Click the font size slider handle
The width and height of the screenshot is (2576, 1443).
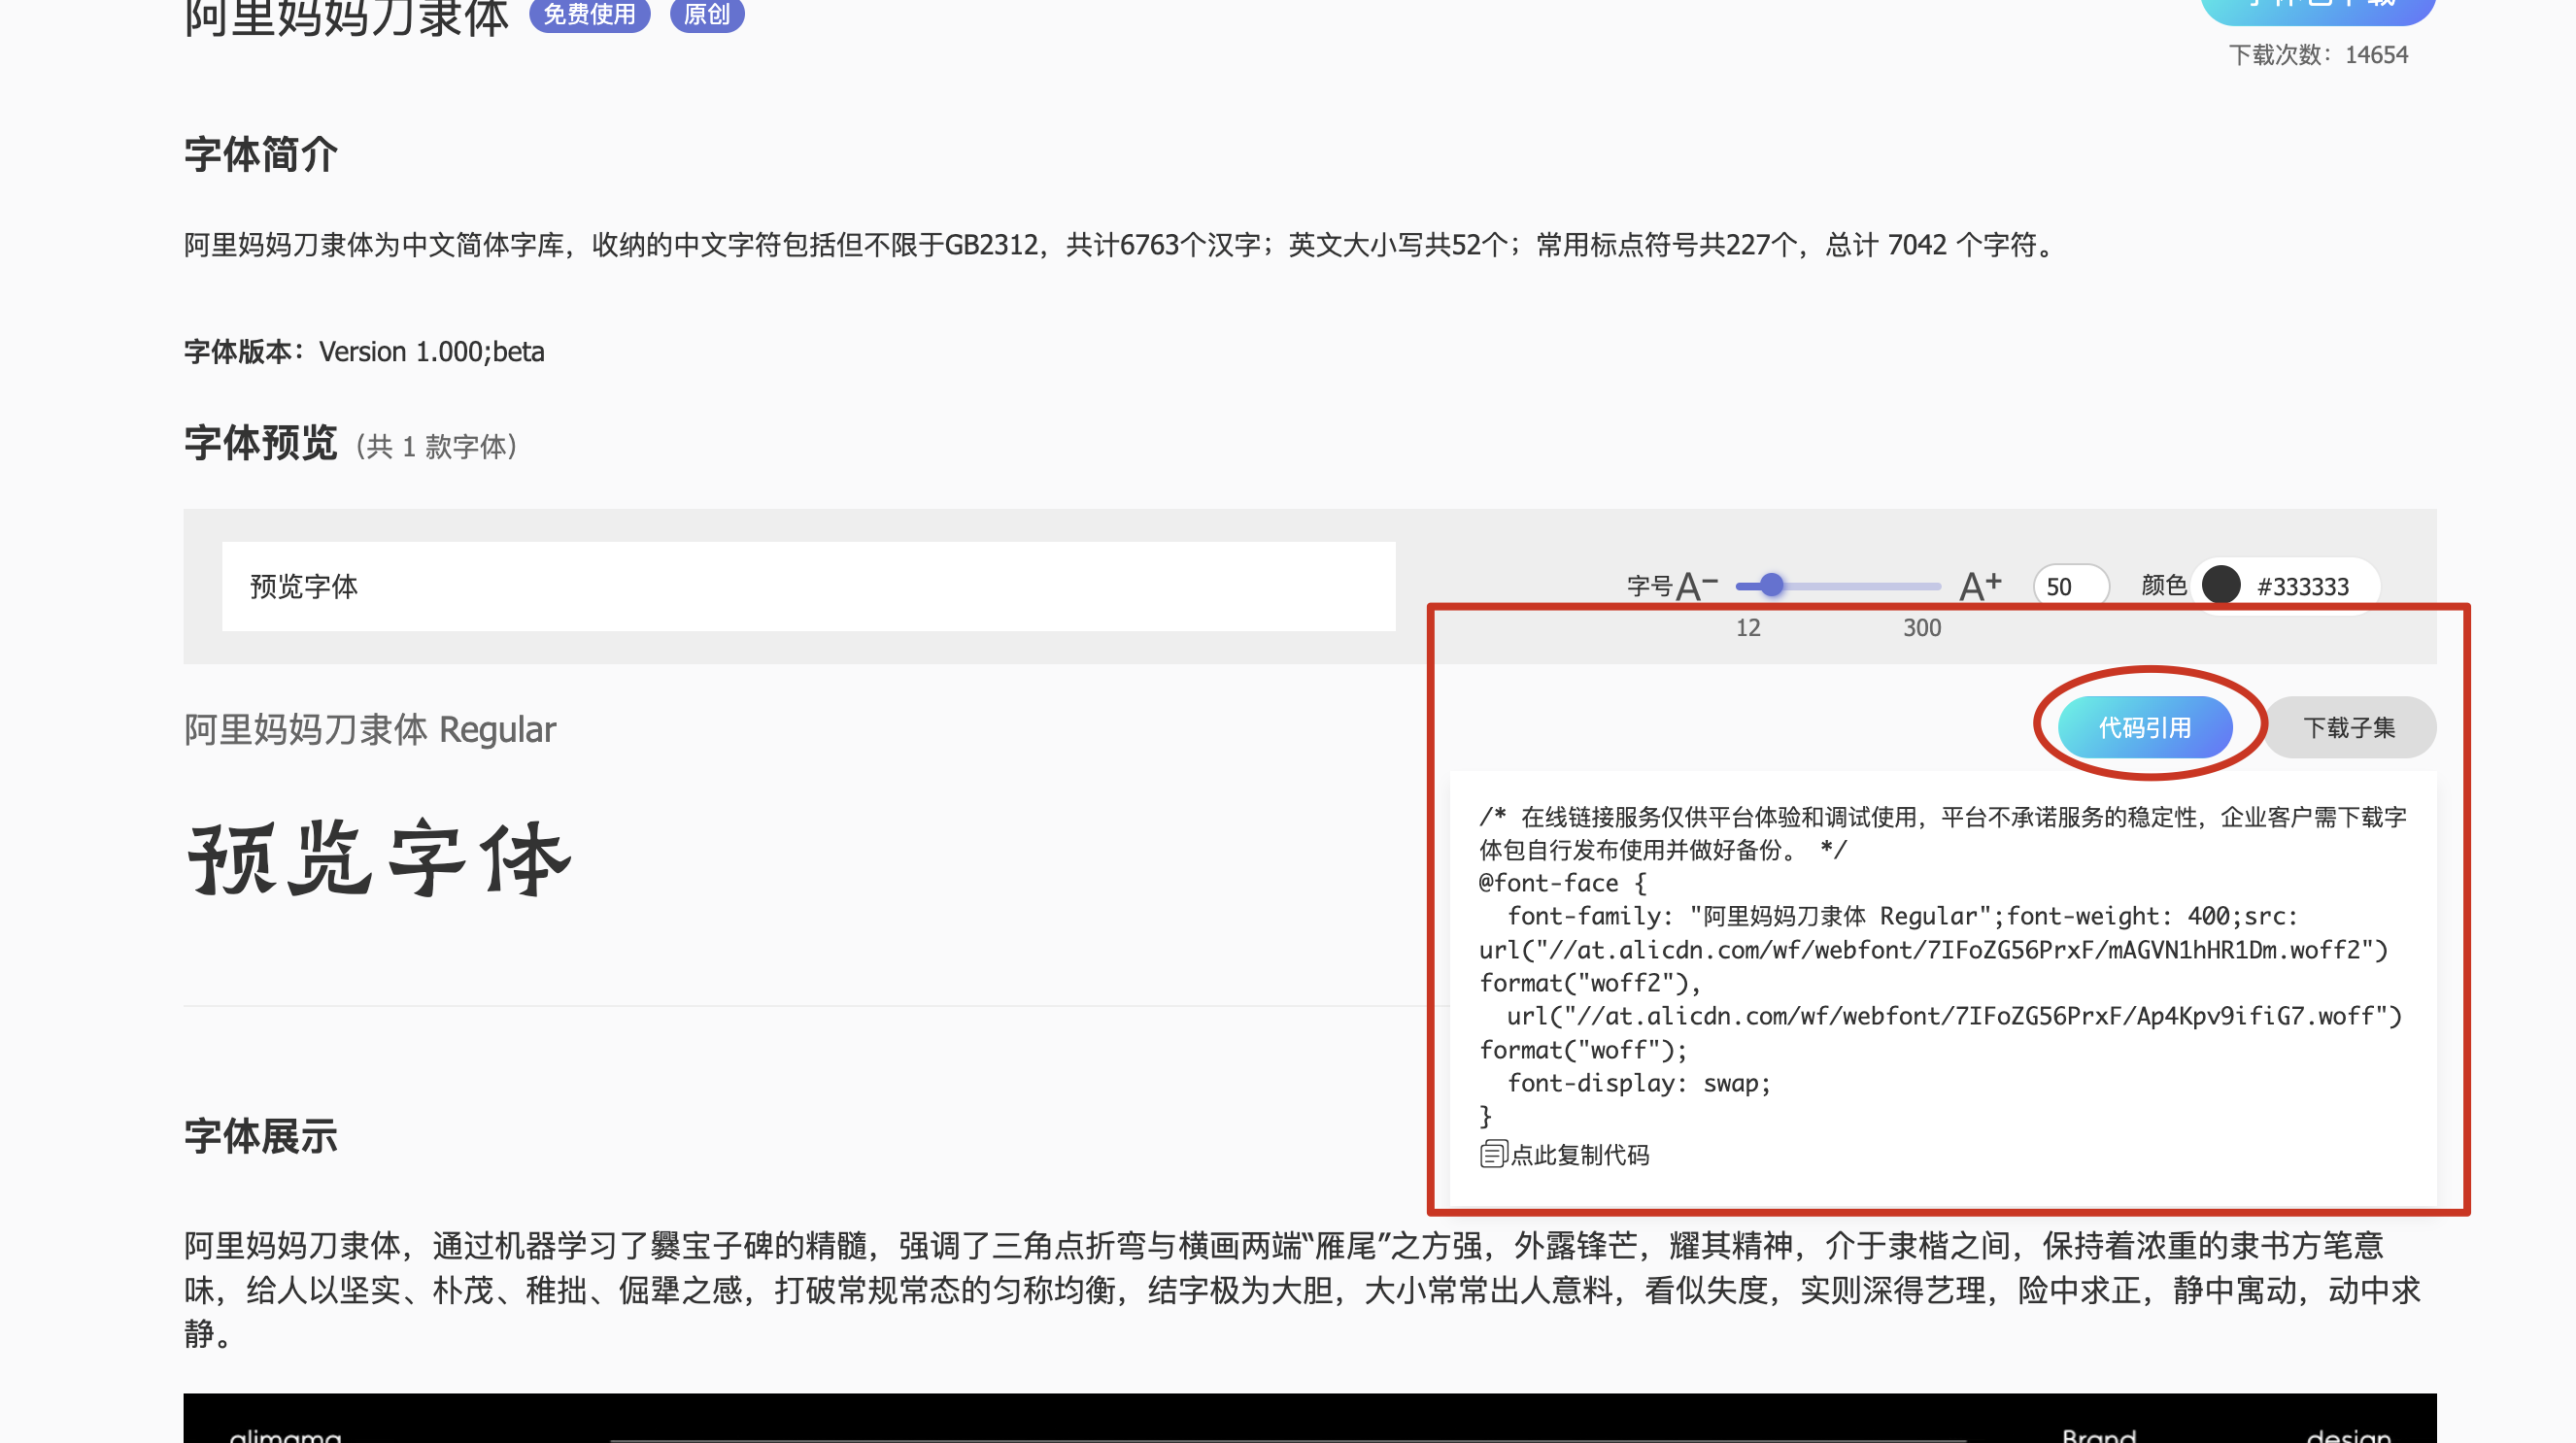coord(1771,585)
